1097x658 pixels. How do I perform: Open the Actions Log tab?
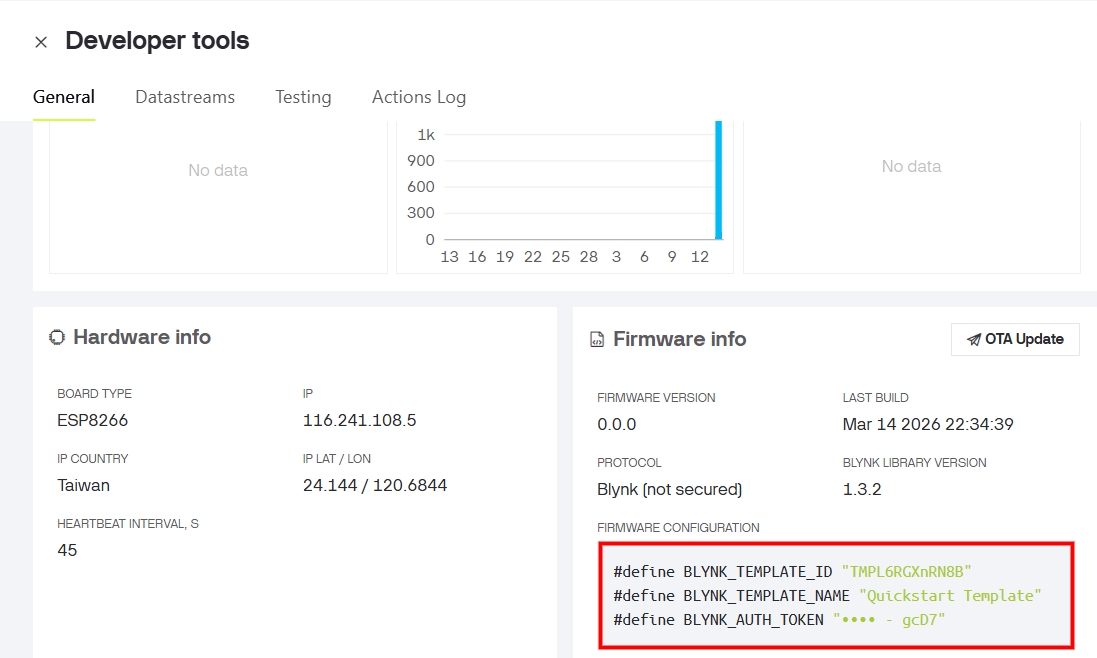click(419, 97)
